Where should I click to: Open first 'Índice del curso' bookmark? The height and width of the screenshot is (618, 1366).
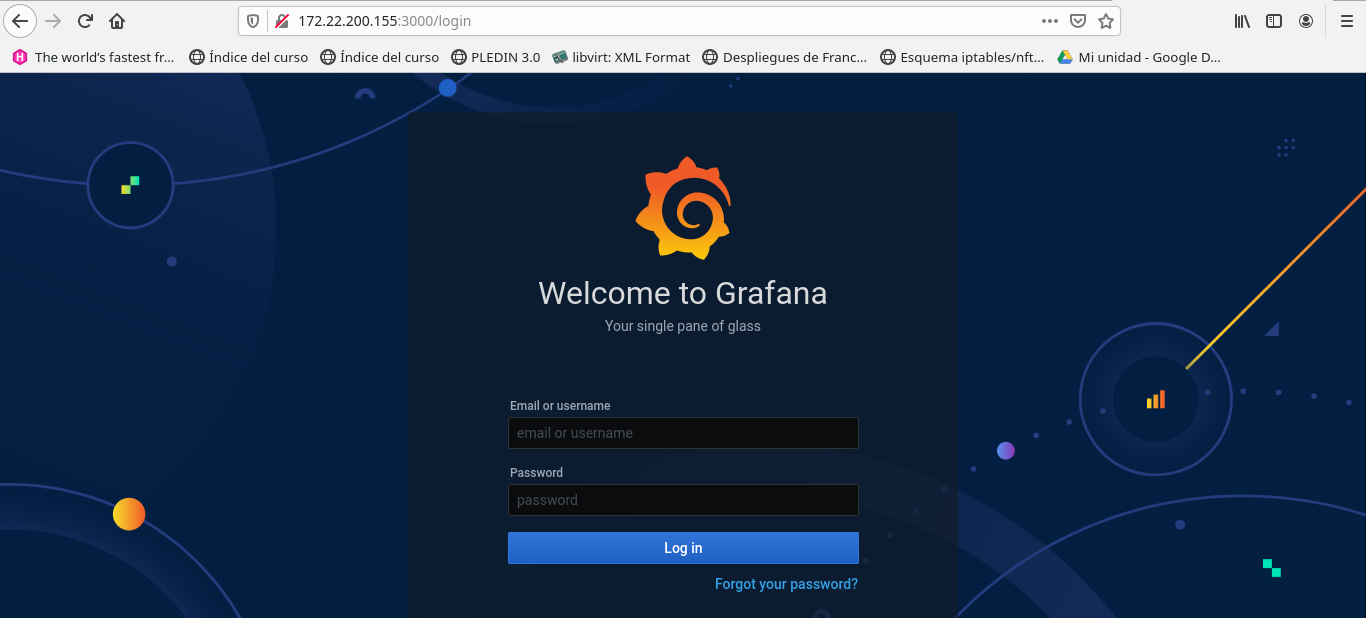pos(249,57)
